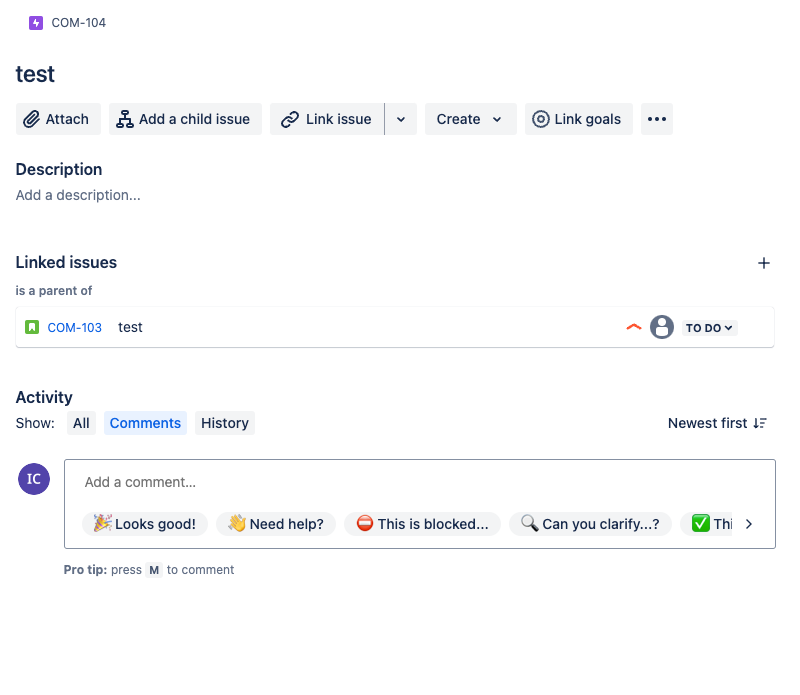Insert the Looks good! quick comment
Image resolution: width=800 pixels, height=695 pixels.
coord(145,524)
